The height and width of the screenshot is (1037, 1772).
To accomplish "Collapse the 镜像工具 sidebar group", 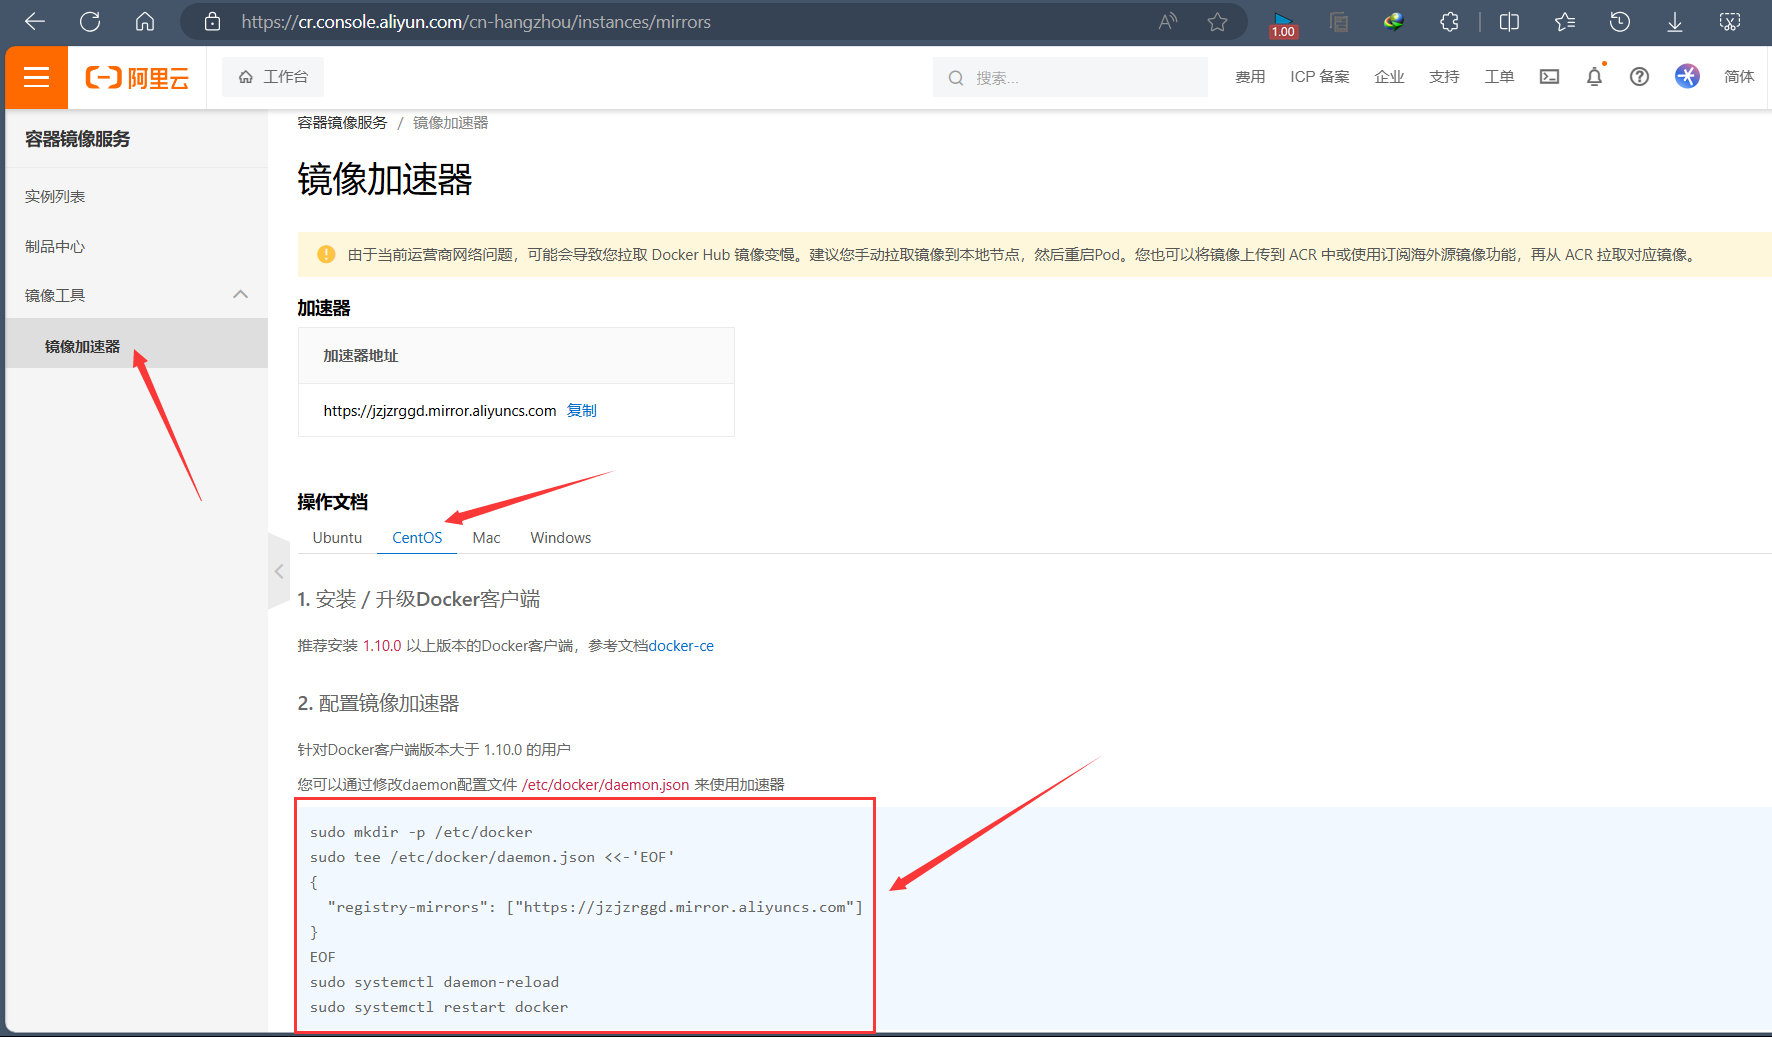I will point(136,295).
